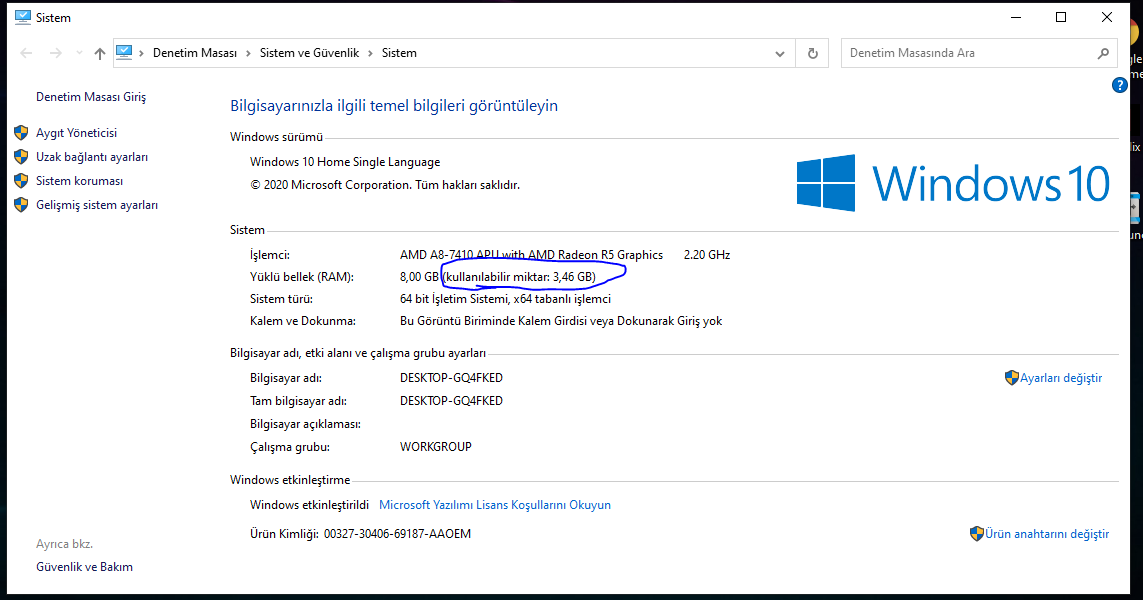This screenshot has width=1143, height=600.
Task: Select processor text AMD A8-7410 APU
Action: click(449, 254)
